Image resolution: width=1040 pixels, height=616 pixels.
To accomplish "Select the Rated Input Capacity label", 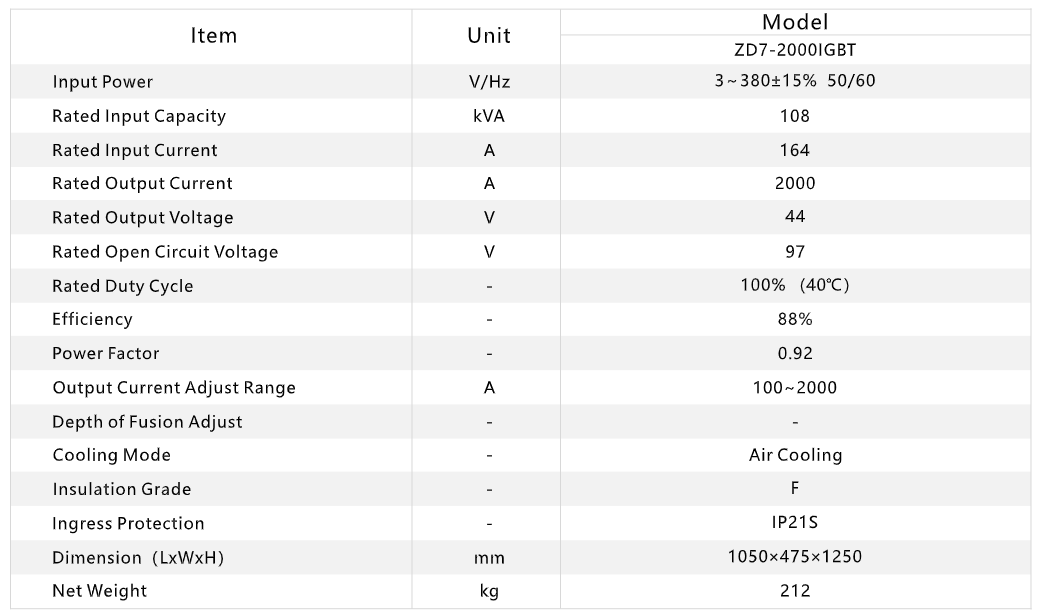I will [139, 116].
